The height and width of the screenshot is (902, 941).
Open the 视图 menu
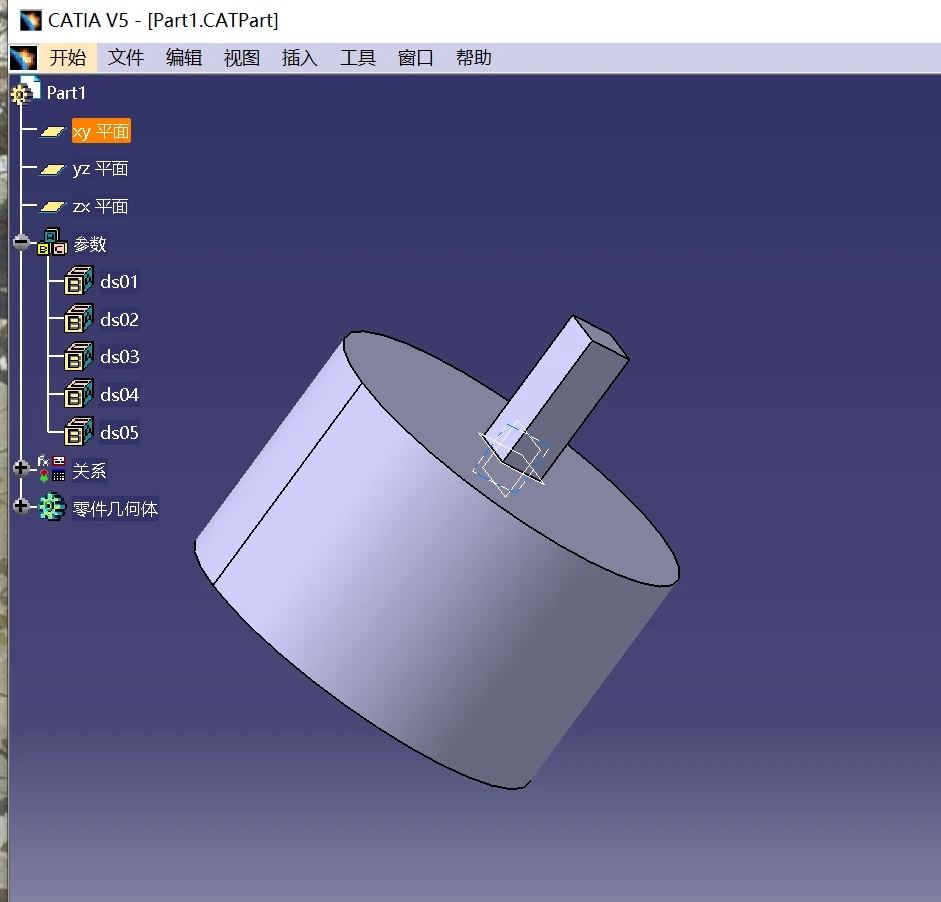(x=242, y=58)
